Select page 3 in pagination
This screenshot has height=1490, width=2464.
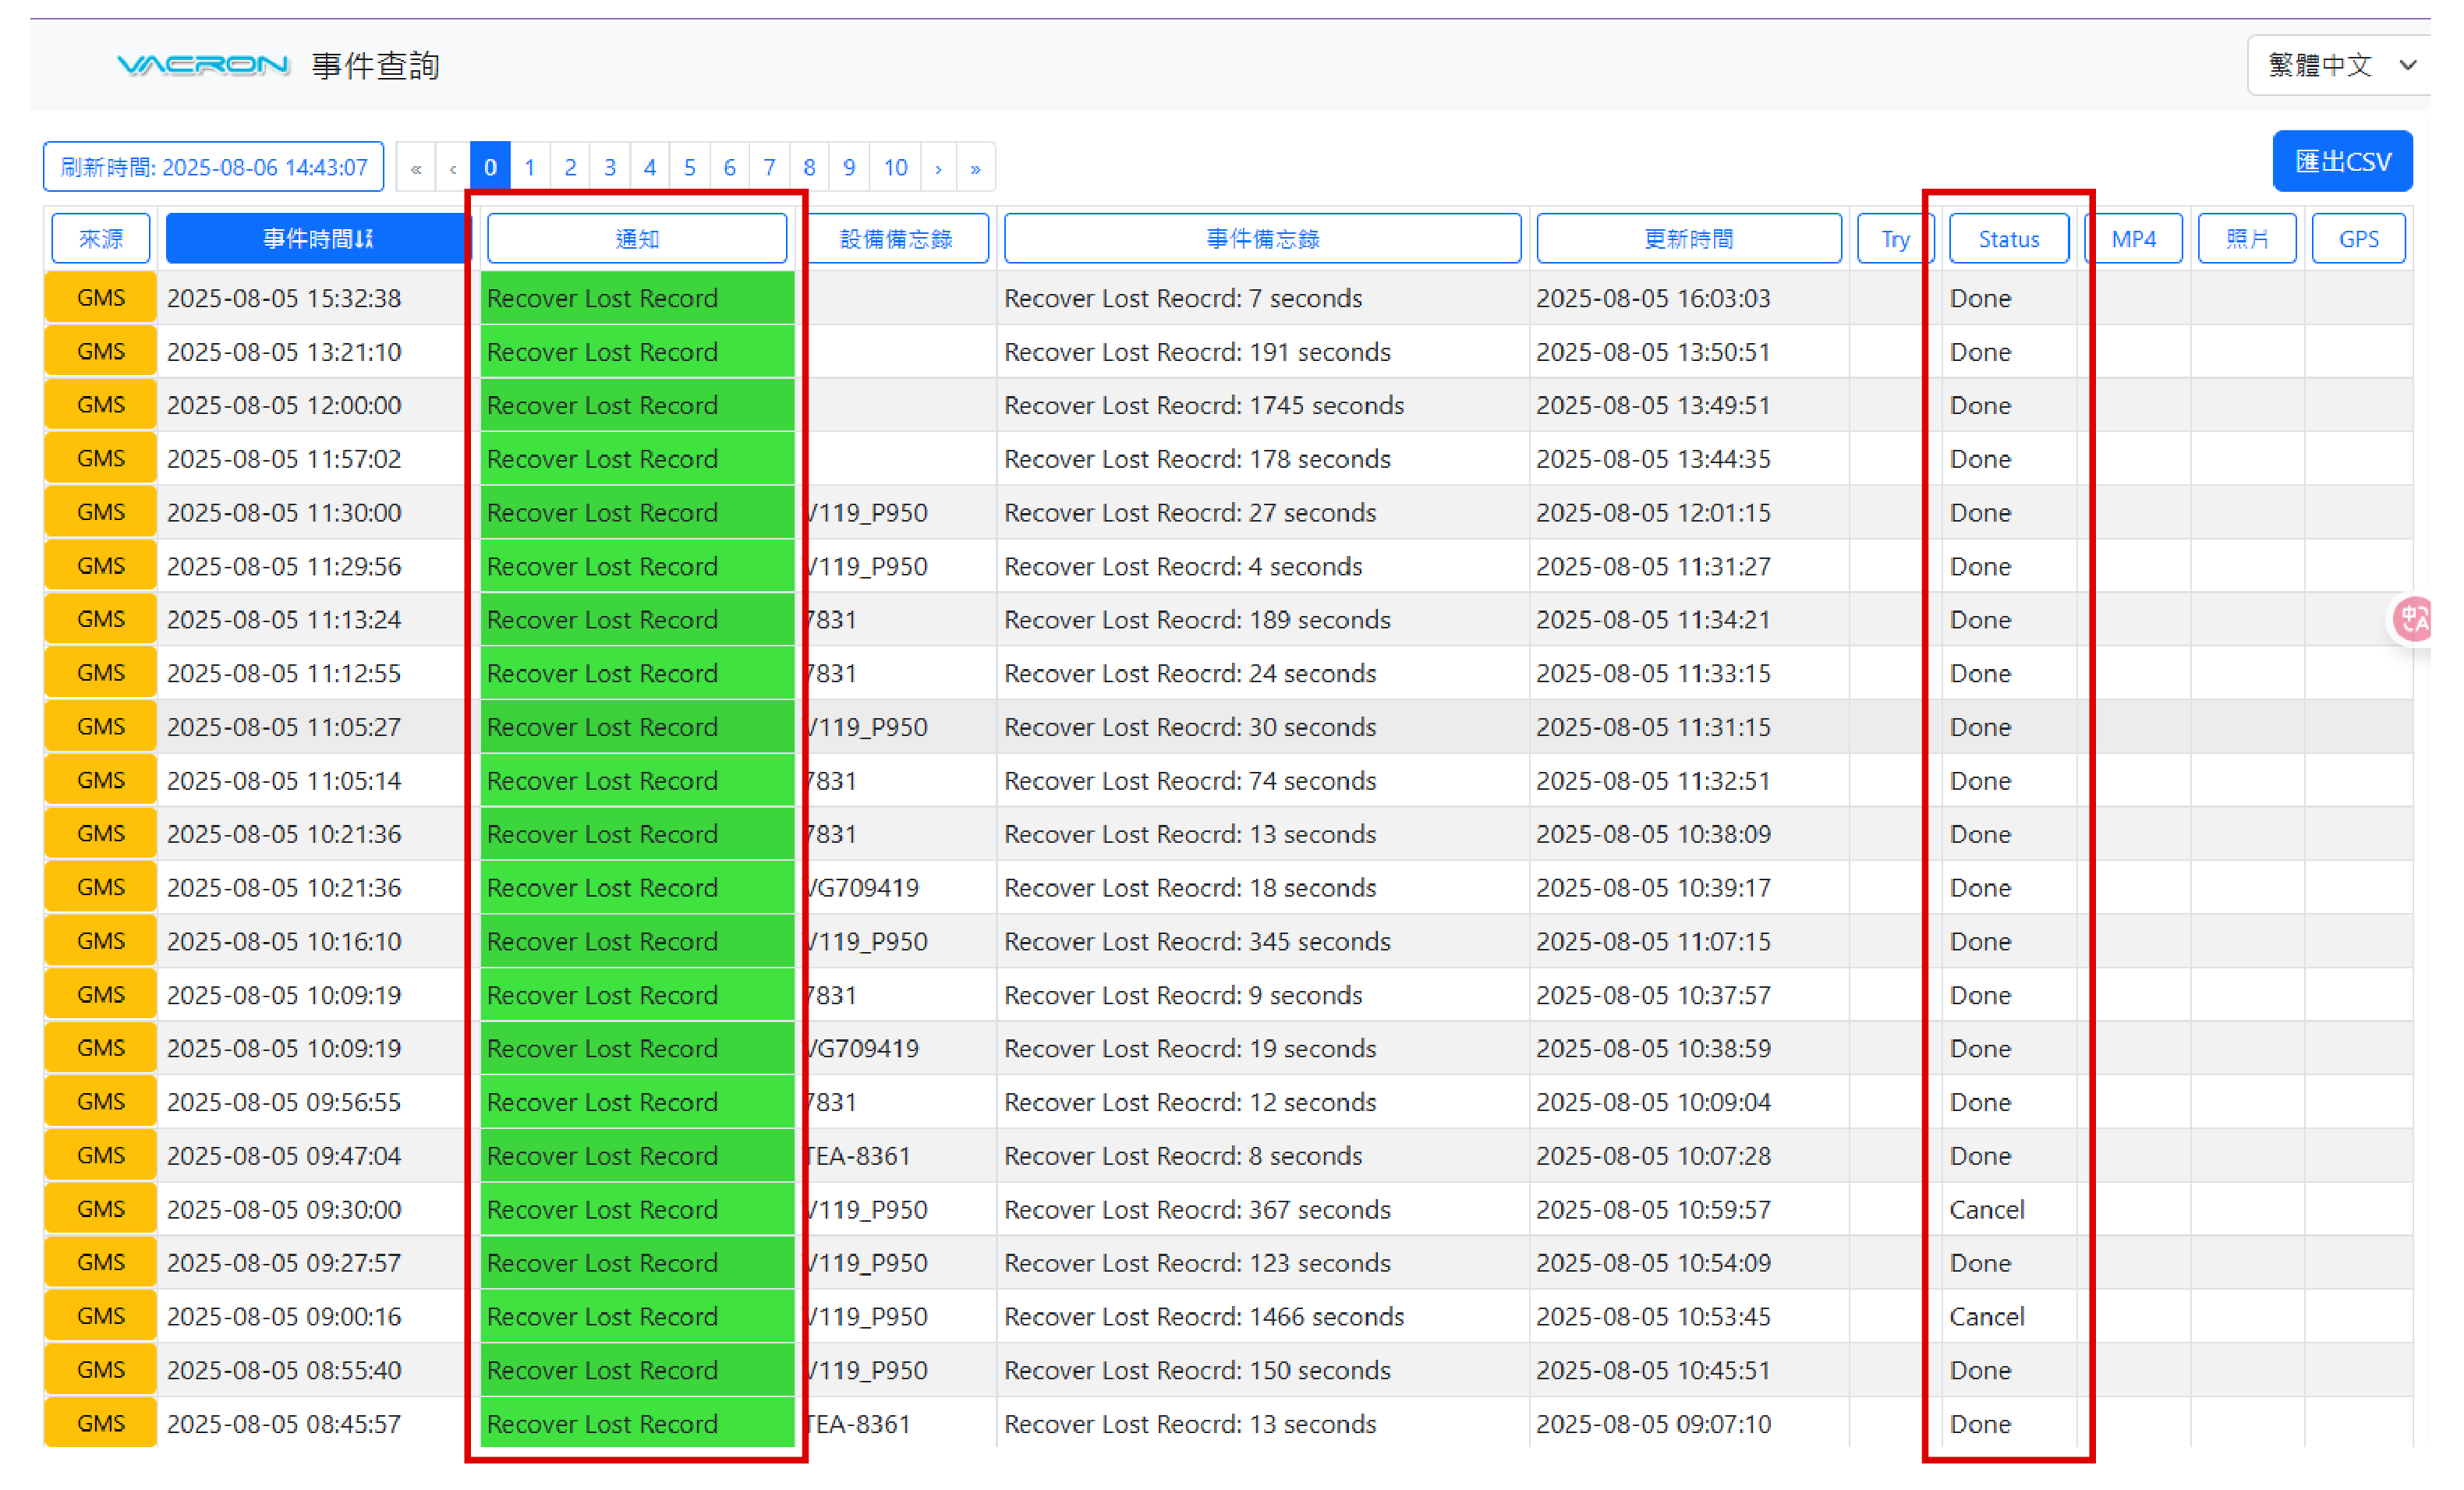click(x=610, y=167)
